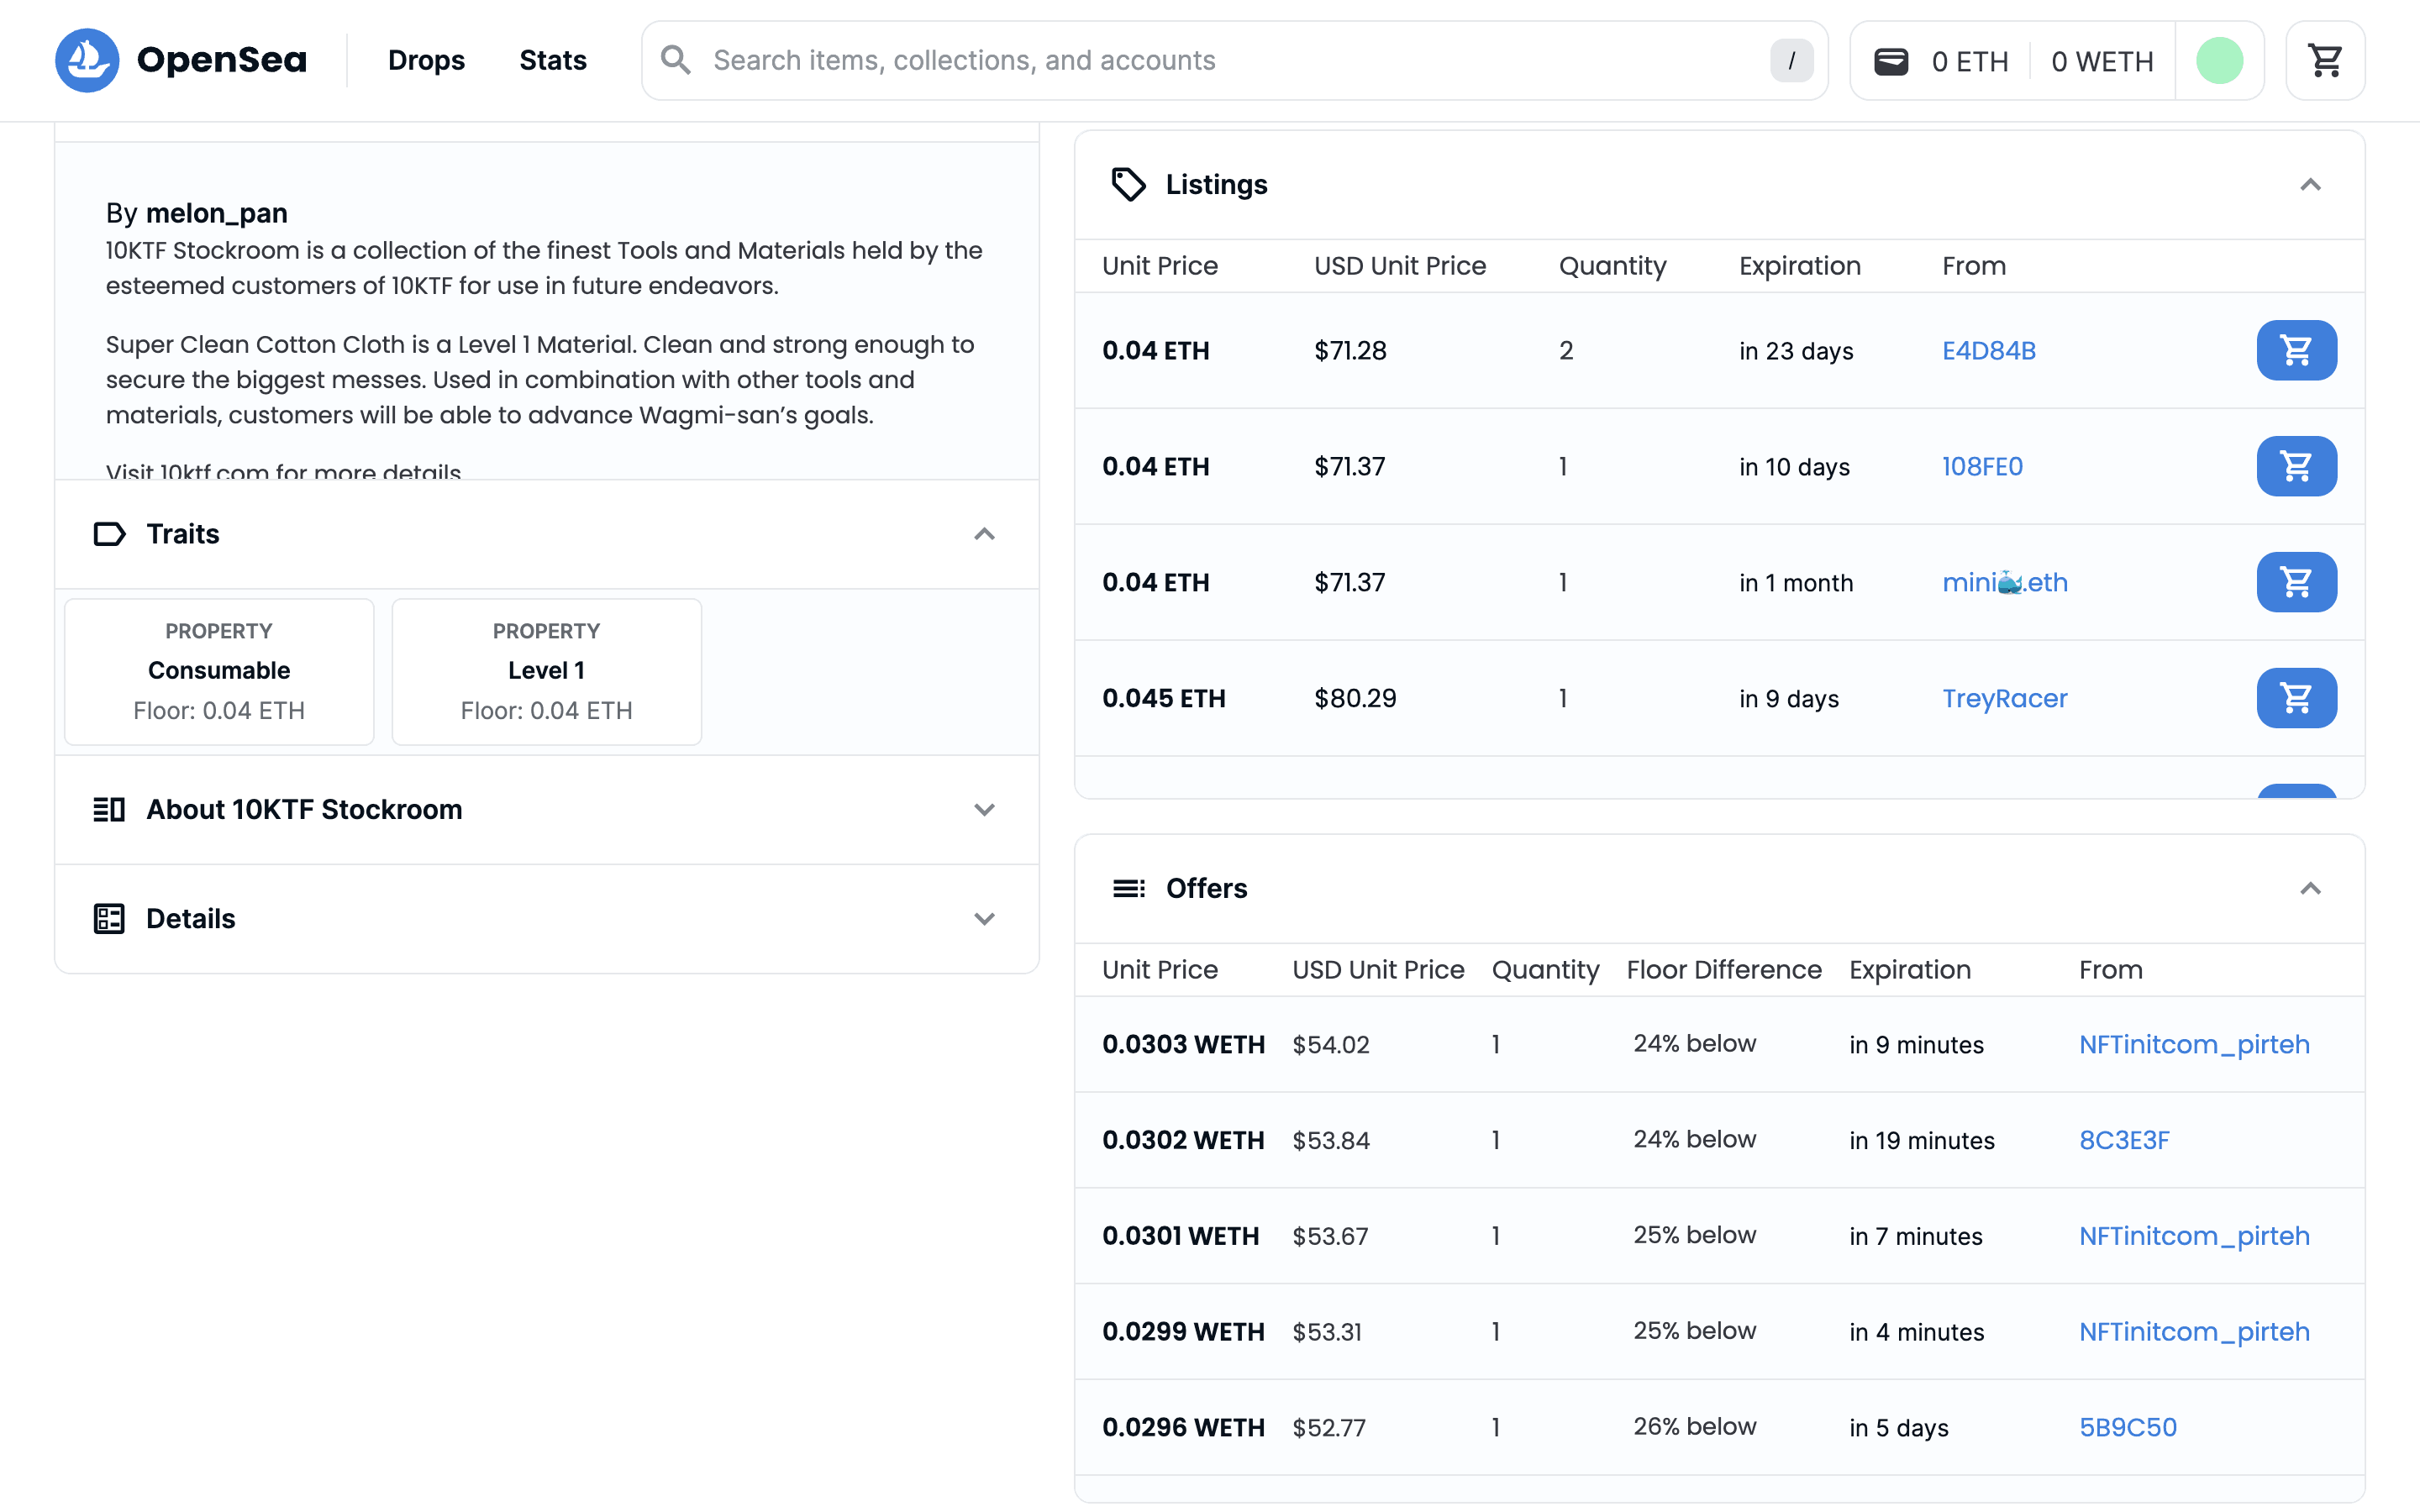Open the Drops menu

click(426, 60)
